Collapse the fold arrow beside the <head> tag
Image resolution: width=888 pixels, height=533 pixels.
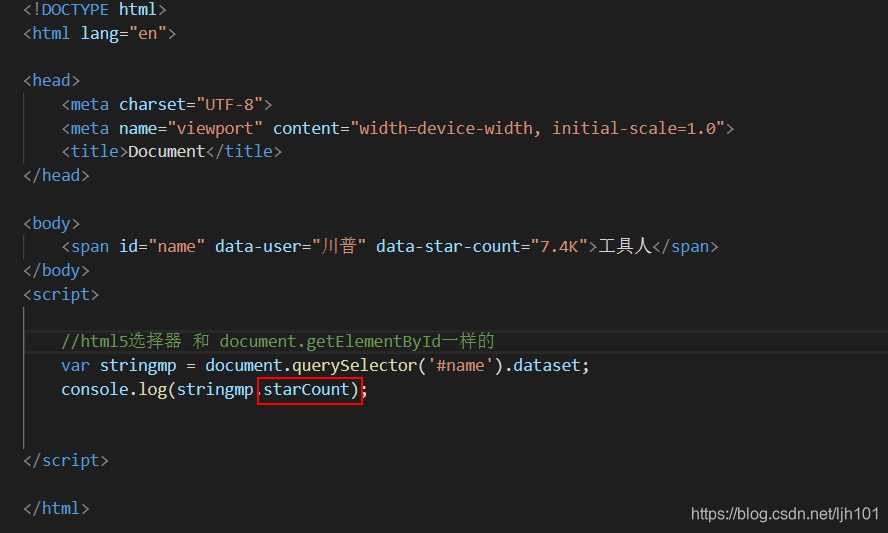click(x=9, y=81)
